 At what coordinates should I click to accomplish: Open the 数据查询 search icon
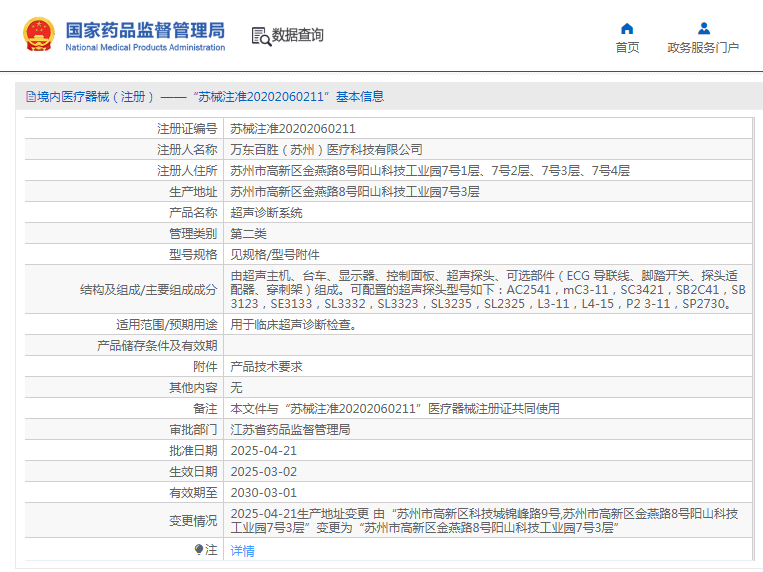[x=261, y=37]
